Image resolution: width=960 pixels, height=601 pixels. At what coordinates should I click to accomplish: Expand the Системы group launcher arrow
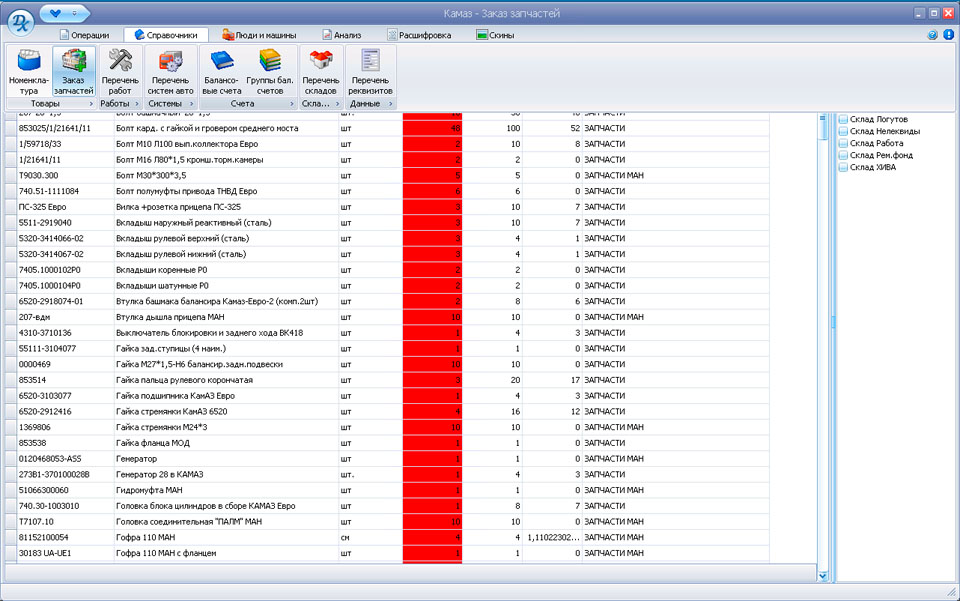pyautogui.click(x=191, y=104)
